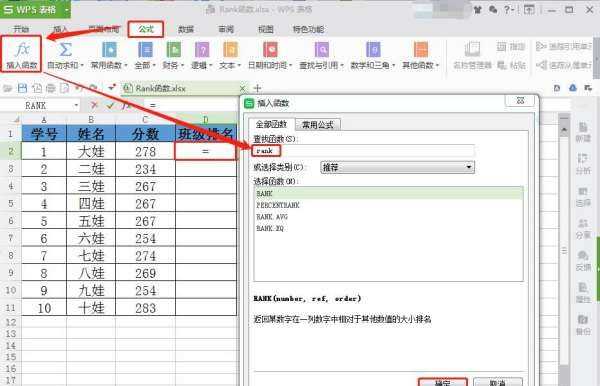Add new document tab with plus icon
Image resolution: width=600 pixels, height=386 pixels.
(x=257, y=88)
